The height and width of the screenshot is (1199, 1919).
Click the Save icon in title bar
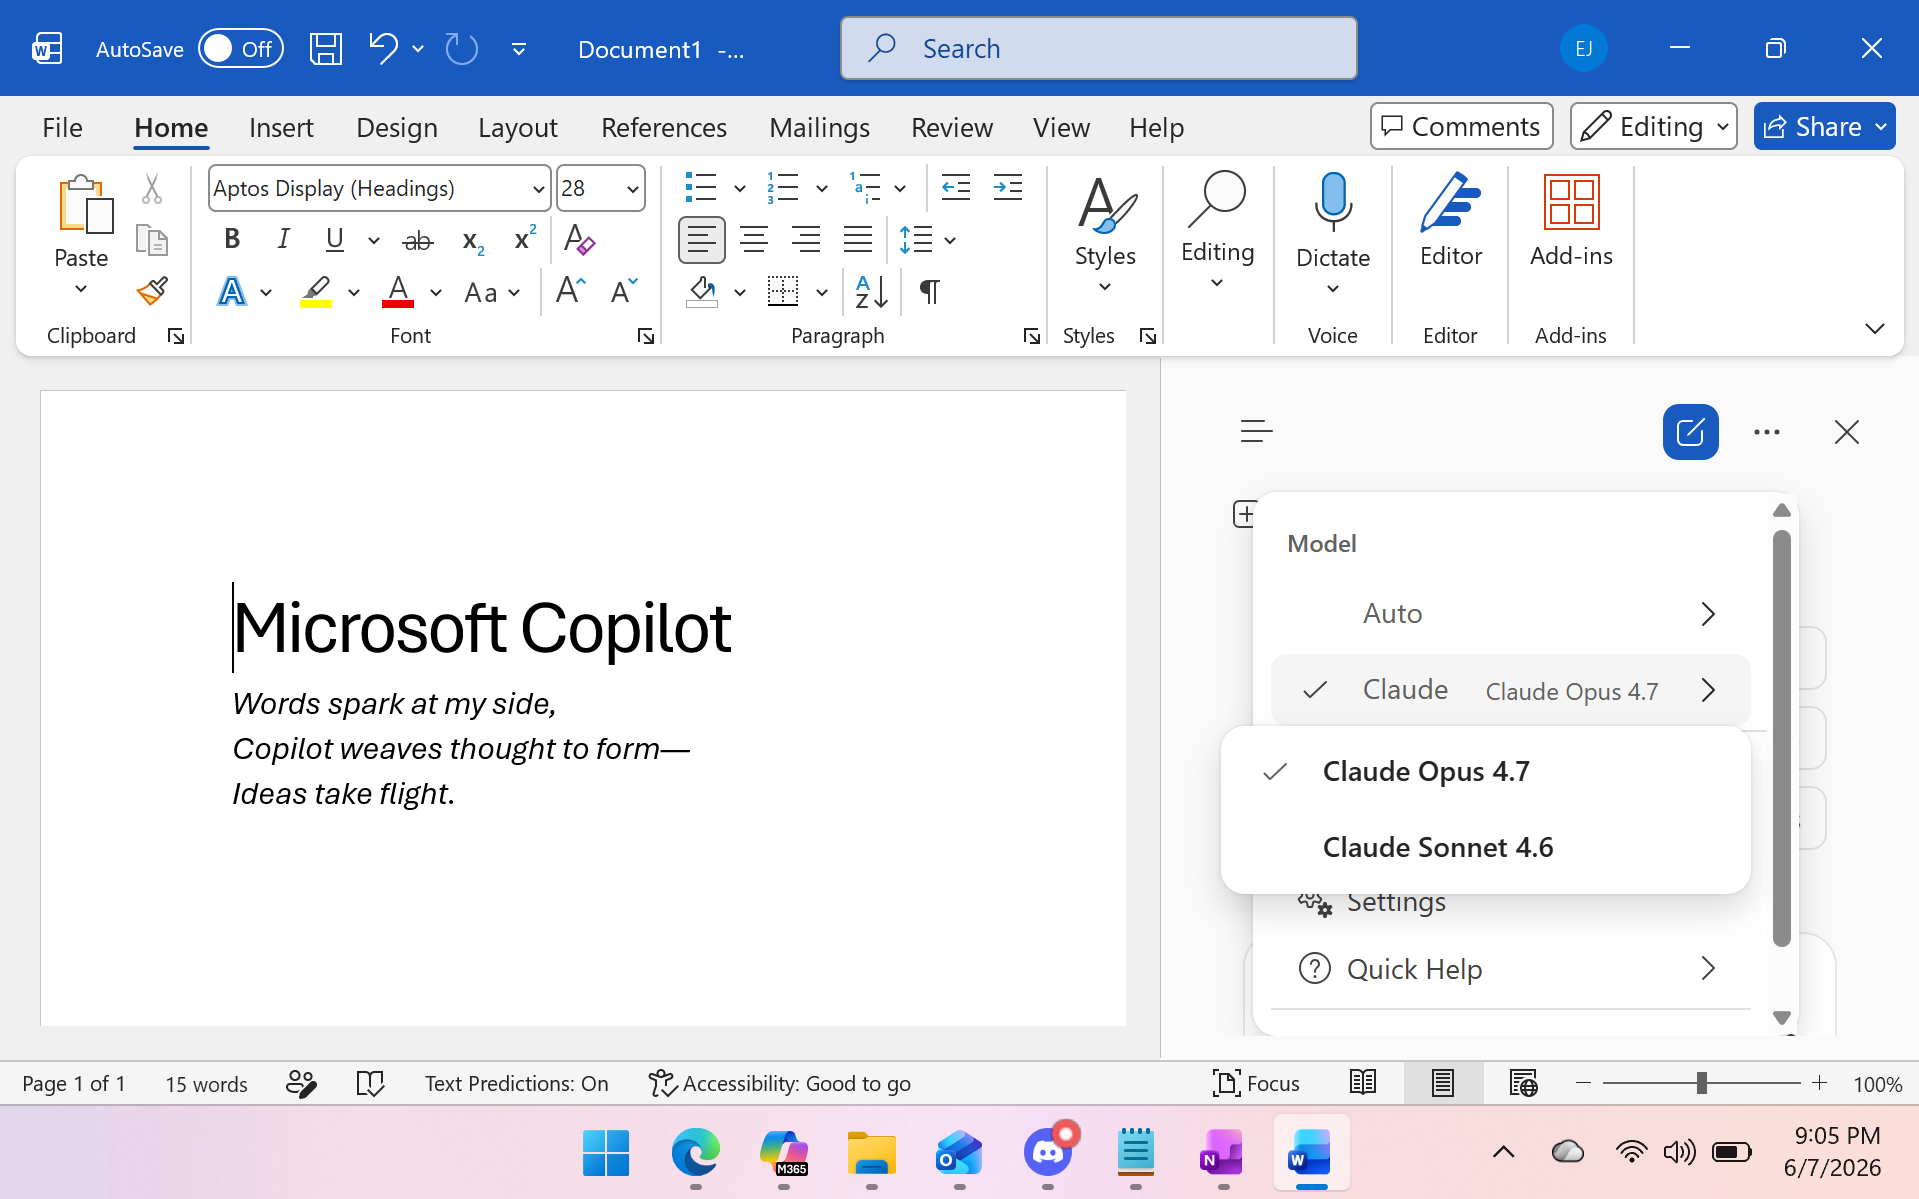326,48
